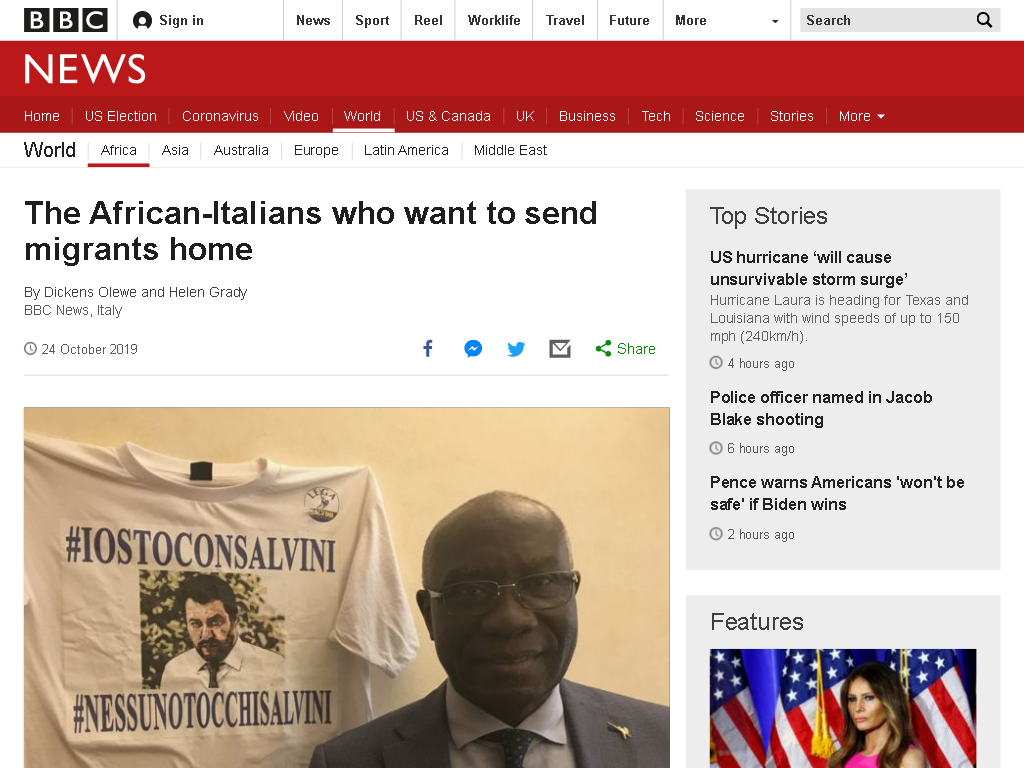Expand the red bar More menu
Image resolution: width=1024 pixels, height=768 pixels.
(x=861, y=116)
